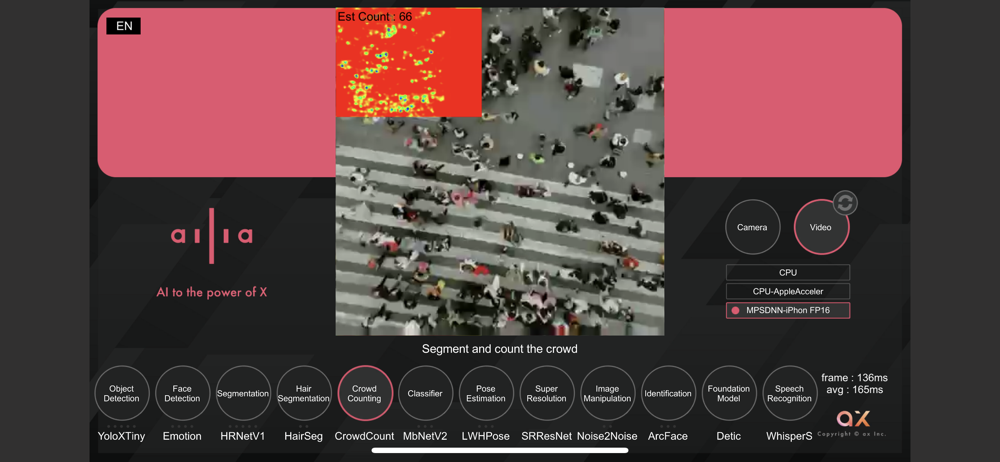The height and width of the screenshot is (462, 1000).
Task: Switch to Hair Segmentation mode
Action: point(304,393)
